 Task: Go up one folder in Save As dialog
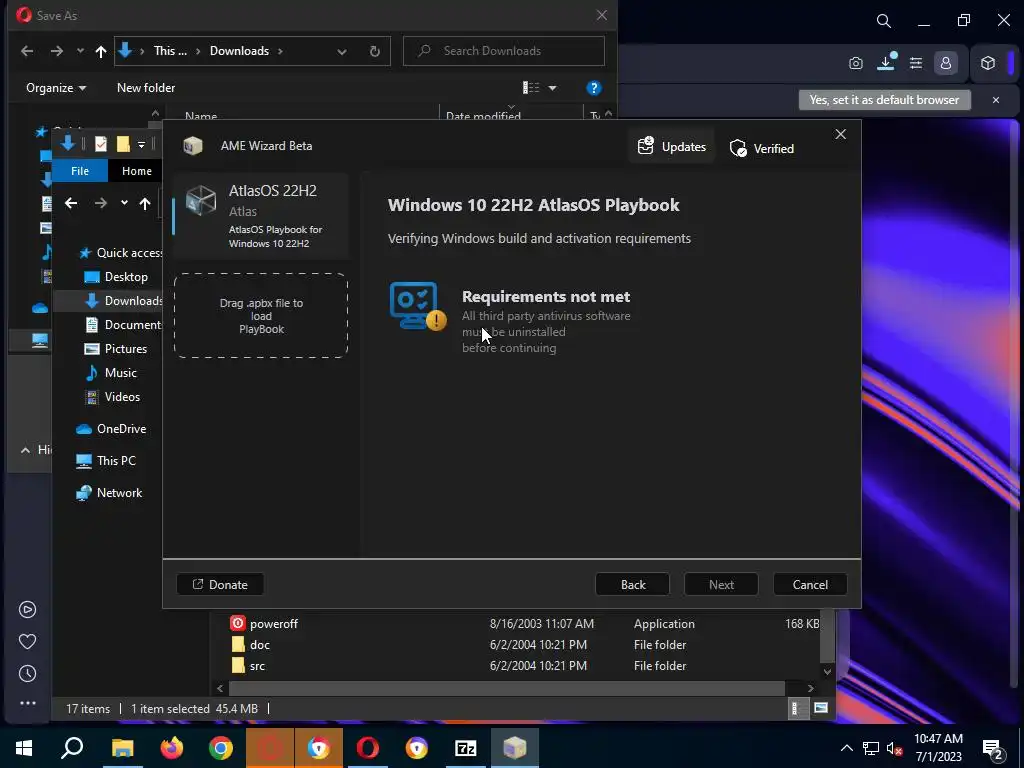pyautogui.click(x=101, y=51)
